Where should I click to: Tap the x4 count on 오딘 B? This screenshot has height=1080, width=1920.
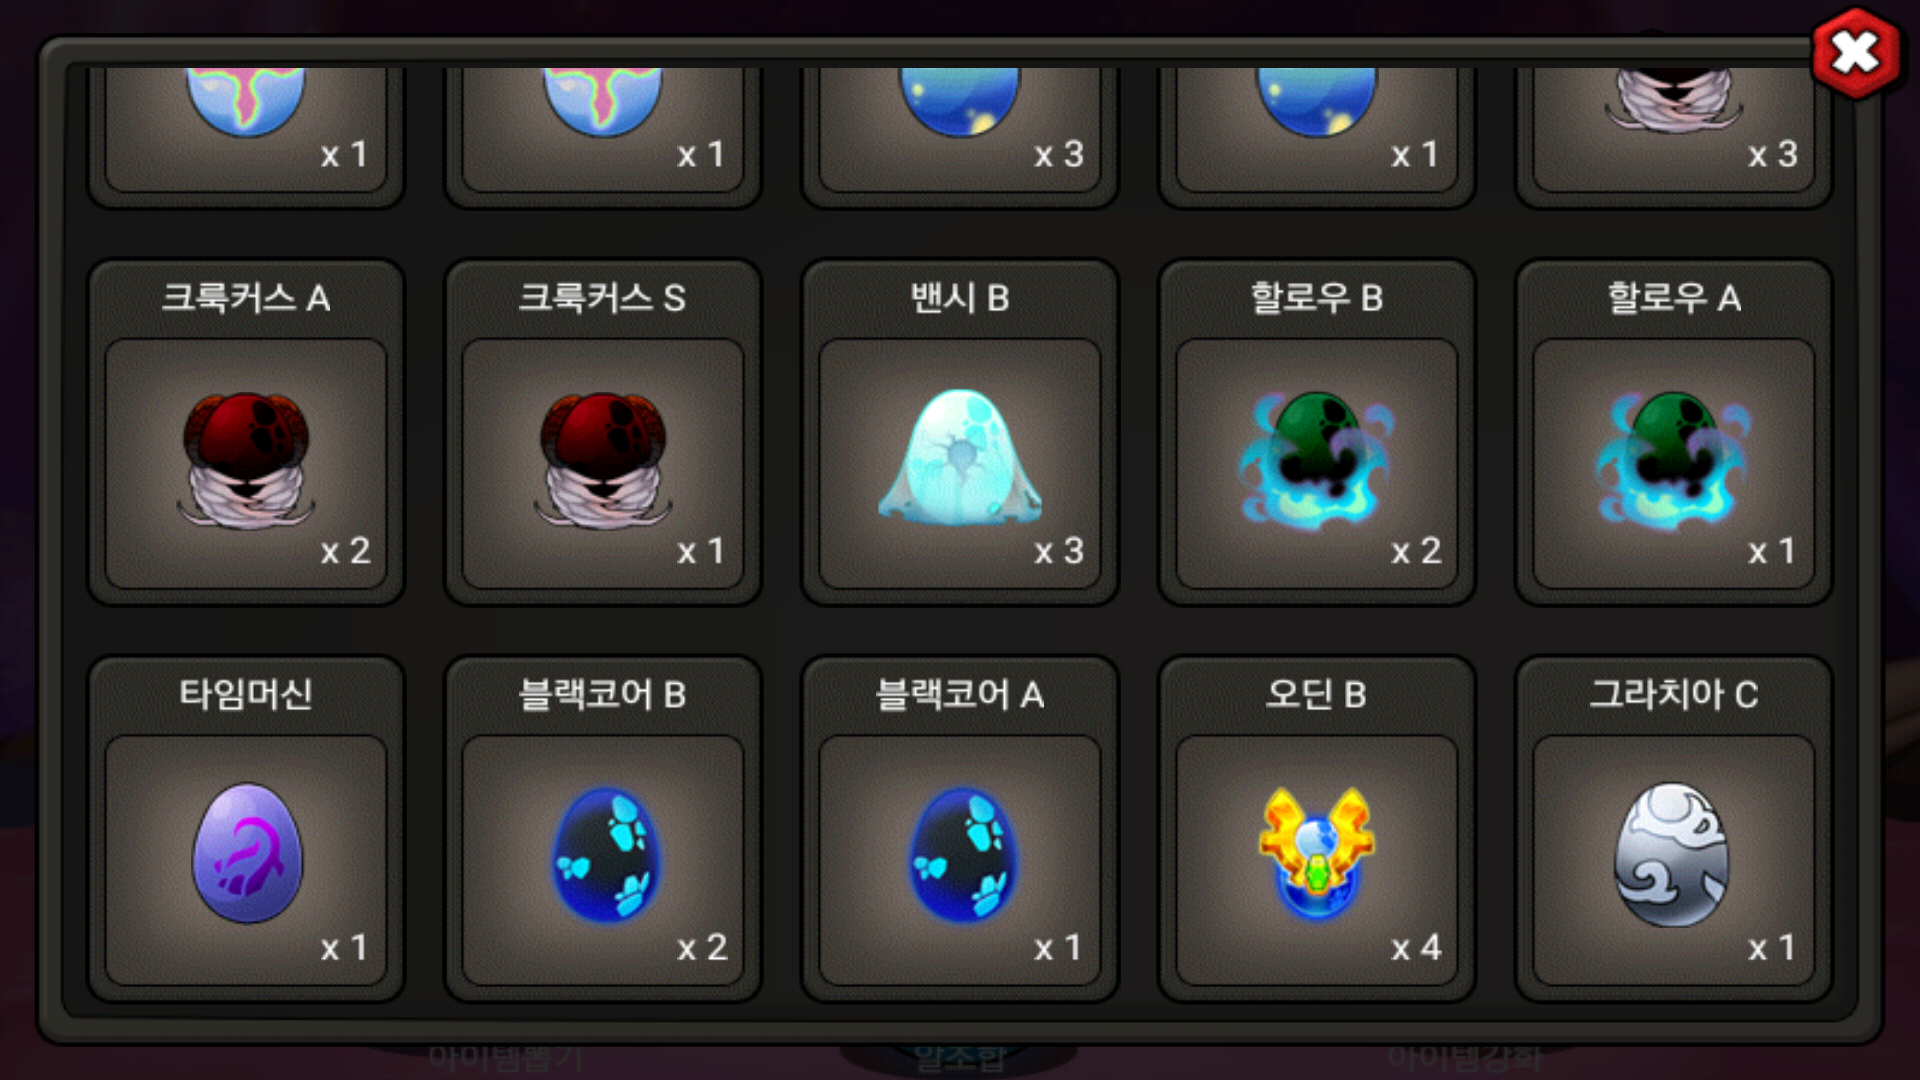pos(1416,947)
